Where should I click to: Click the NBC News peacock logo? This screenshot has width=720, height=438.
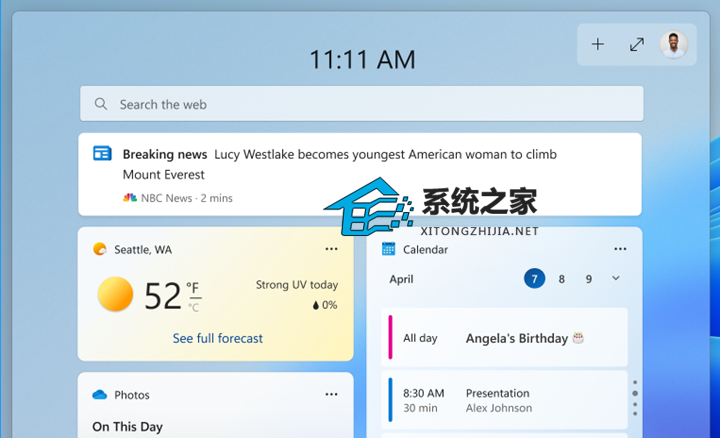click(129, 198)
